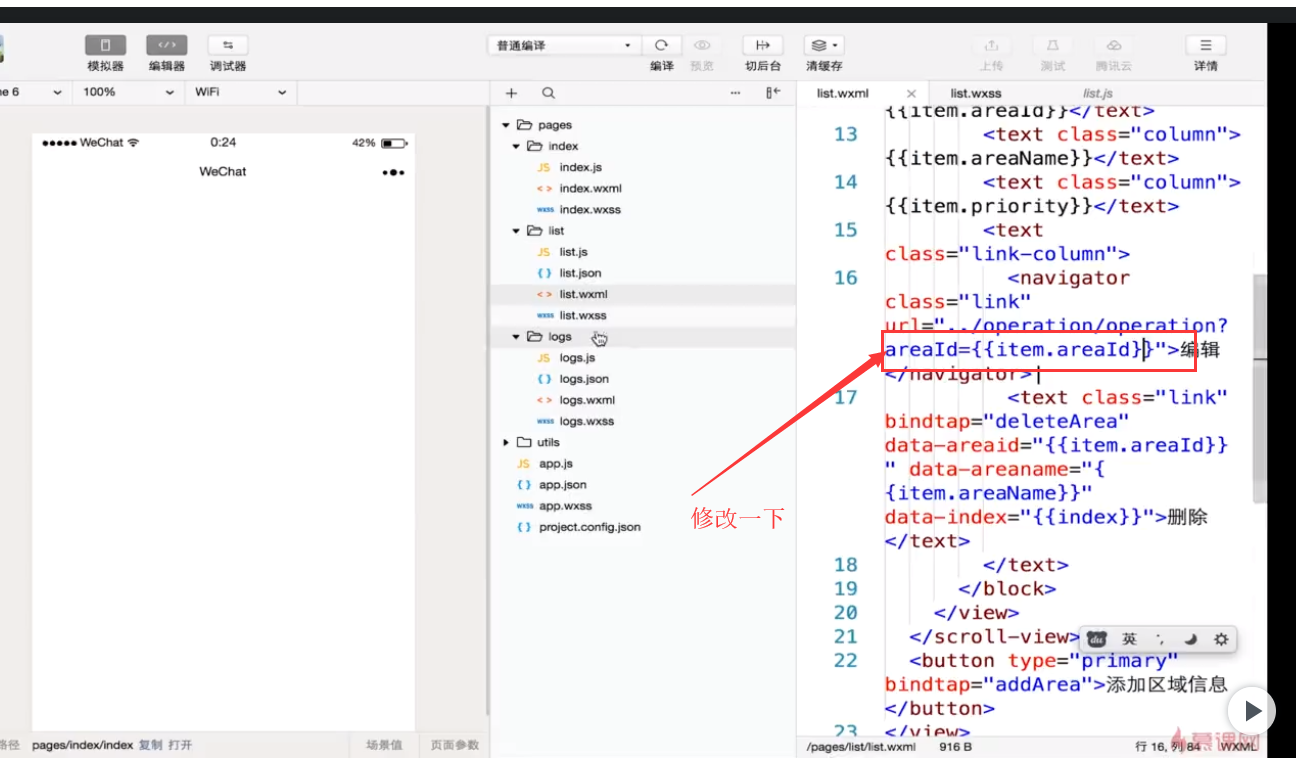This screenshot has width=1296, height=758.
Task: Open input method settings gear icon
Action: point(1221,639)
